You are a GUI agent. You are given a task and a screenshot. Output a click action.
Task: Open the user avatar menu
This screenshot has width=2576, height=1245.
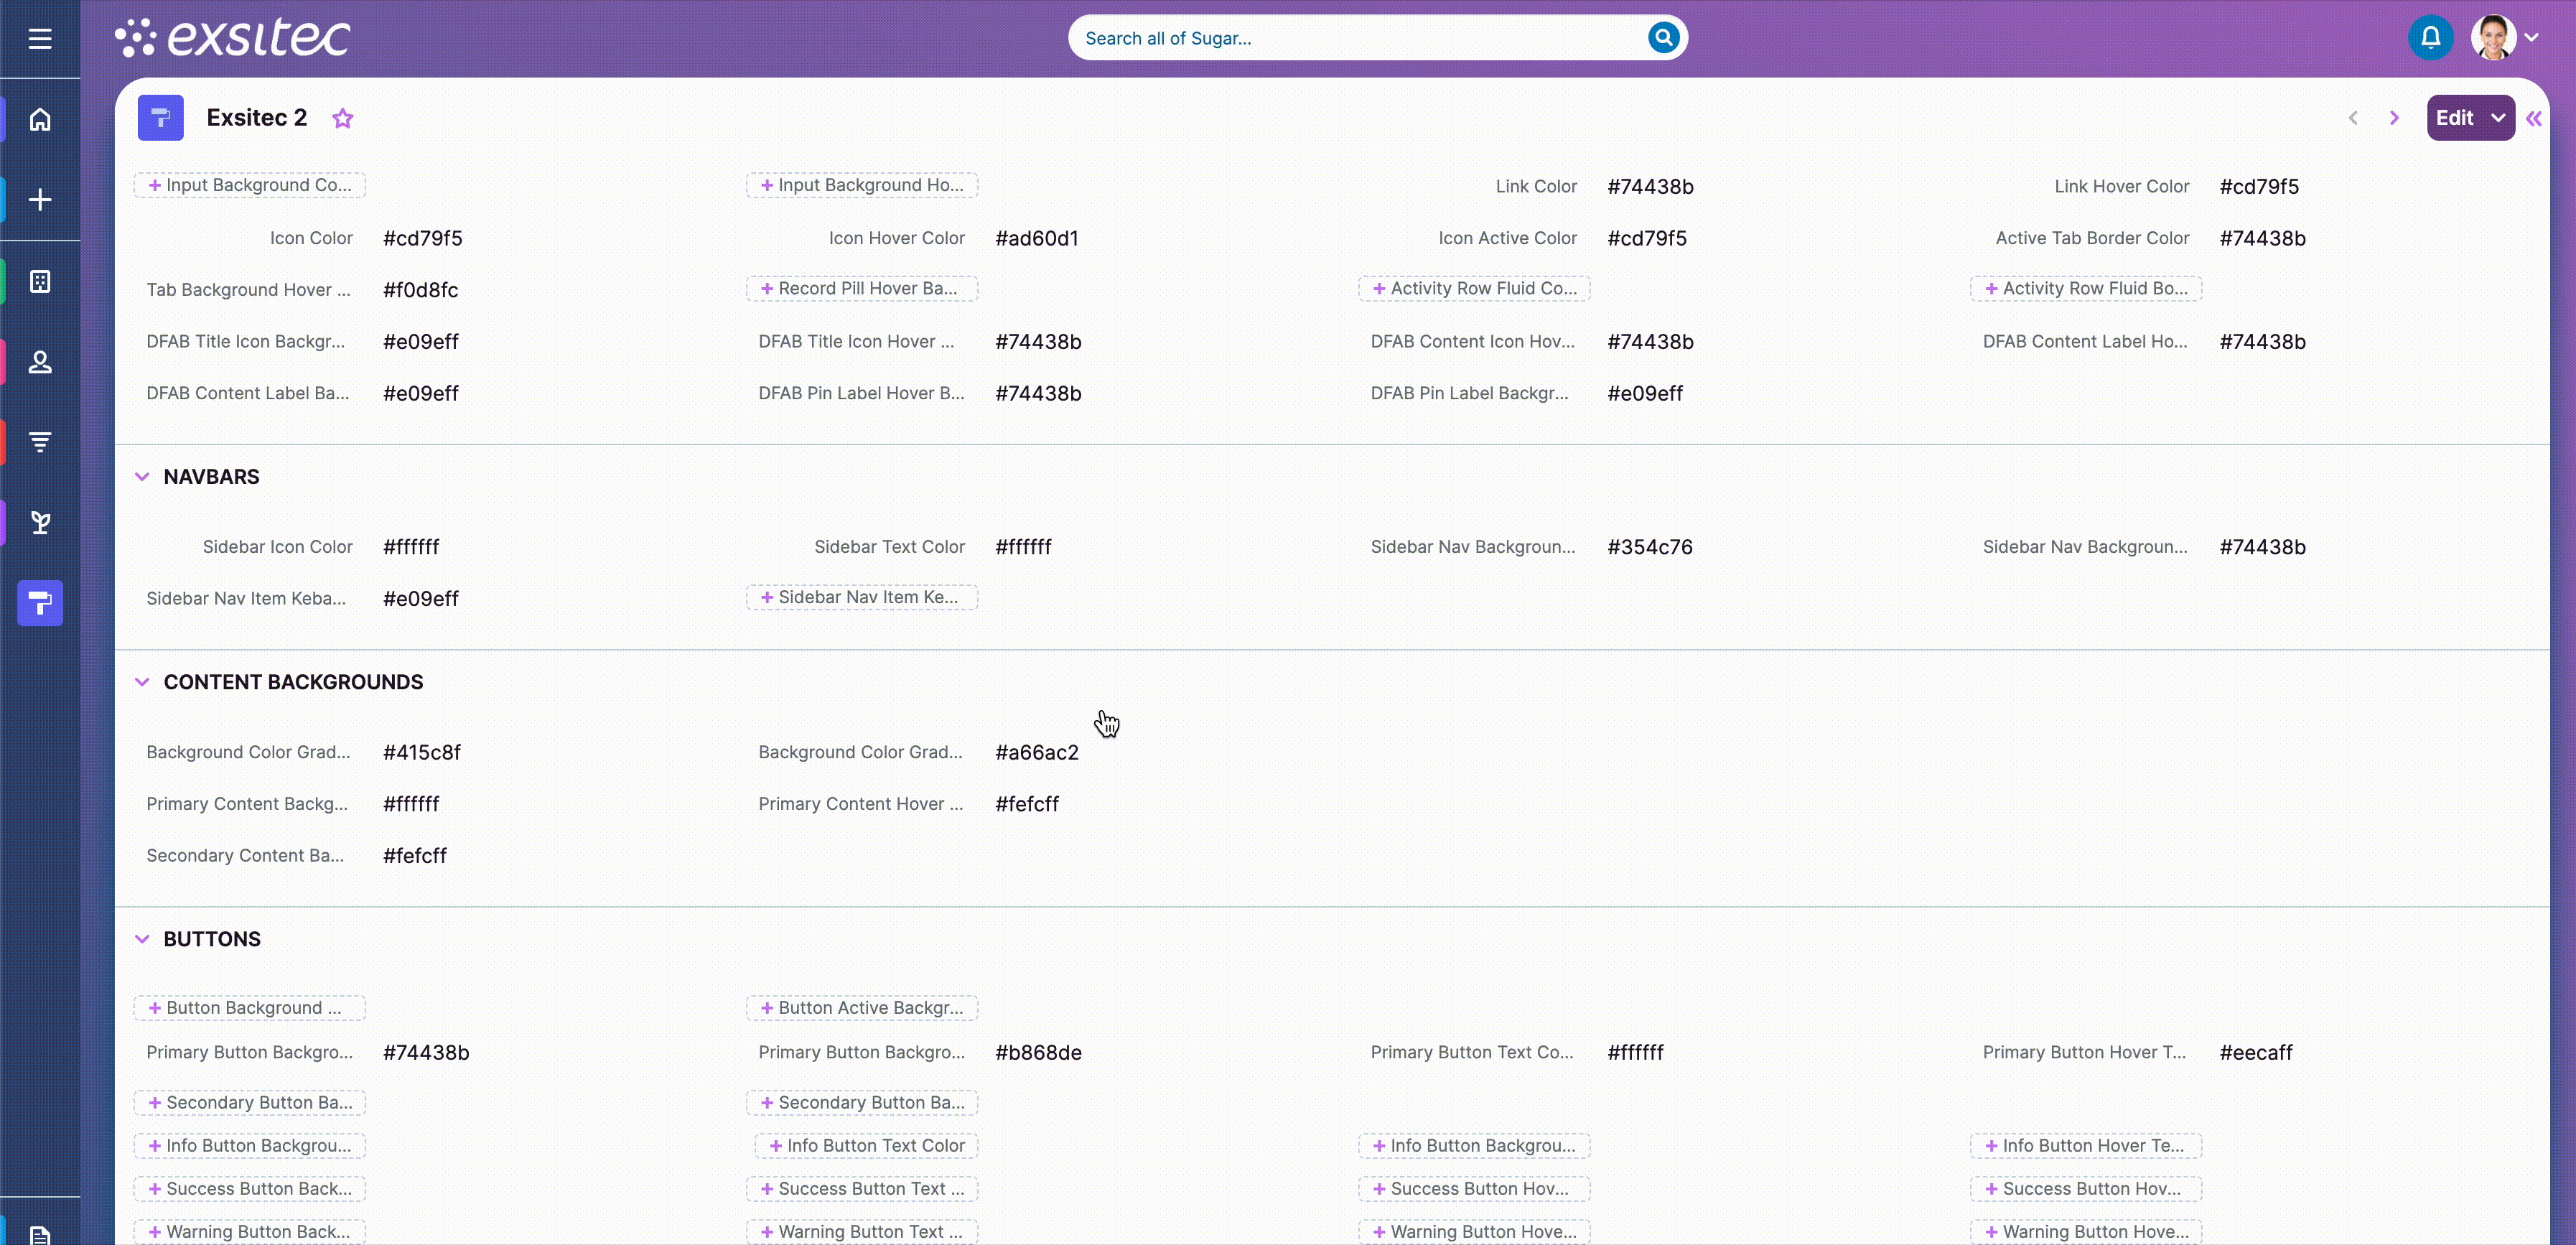point(2504,38)
